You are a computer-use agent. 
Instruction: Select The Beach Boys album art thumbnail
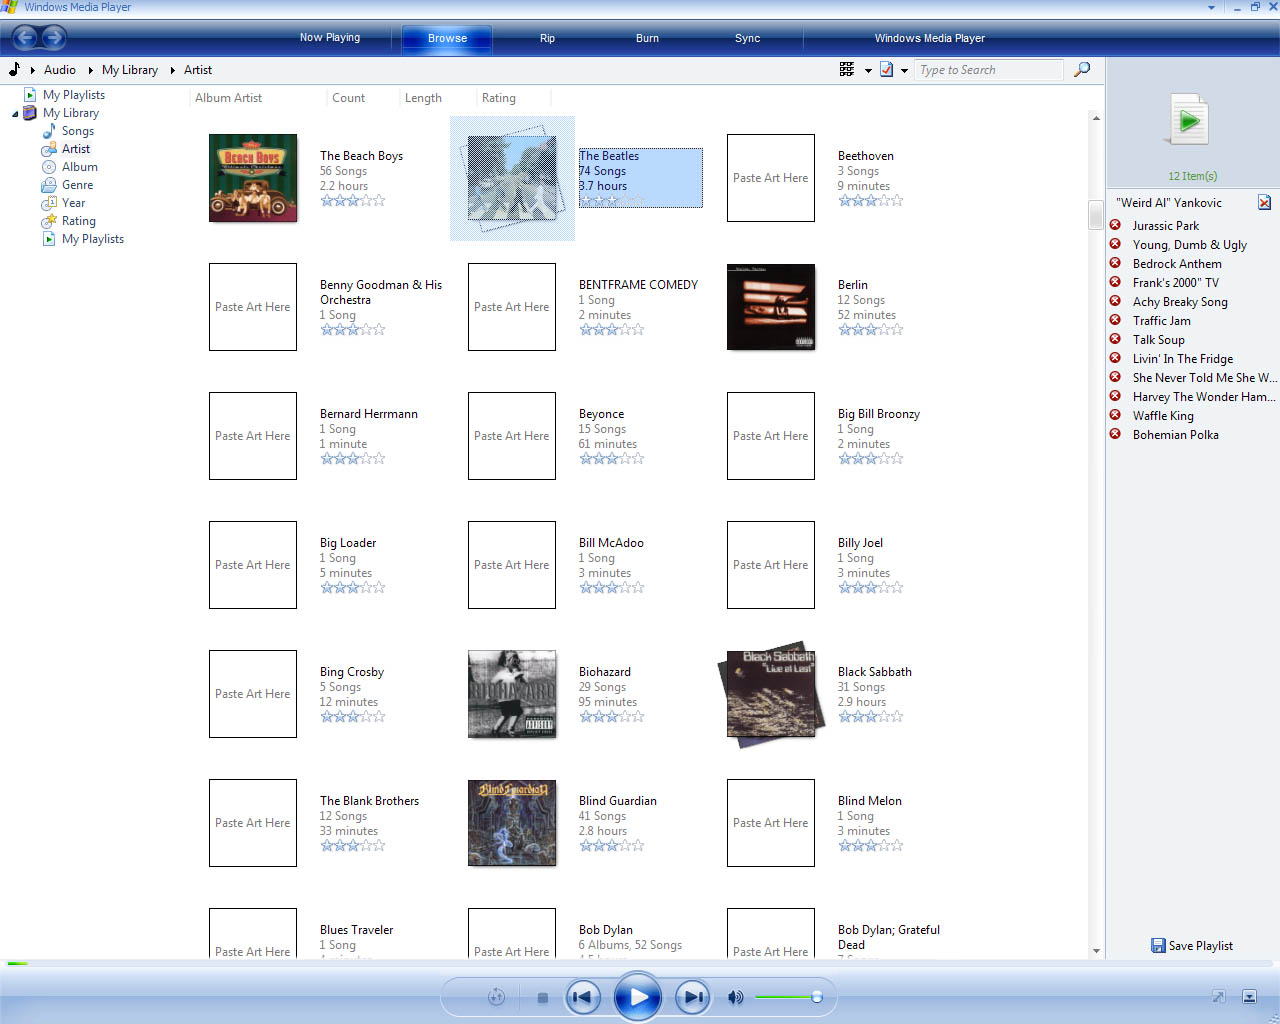(253, 178)
